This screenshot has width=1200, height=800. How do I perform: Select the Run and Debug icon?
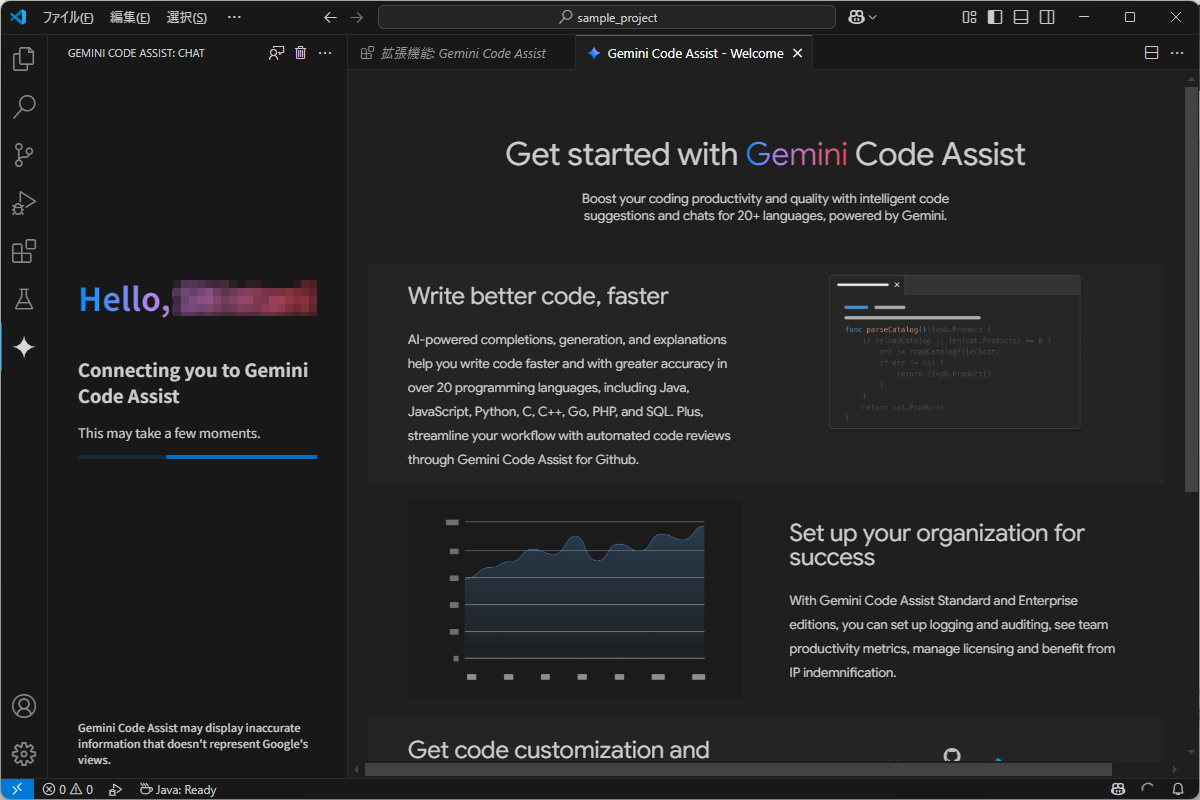point(24,203)
